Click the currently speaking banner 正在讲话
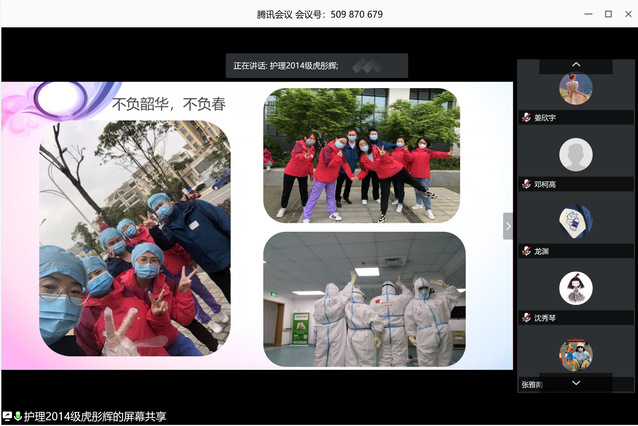This screenshot has height=426, width=638. [x=316, y=66]
